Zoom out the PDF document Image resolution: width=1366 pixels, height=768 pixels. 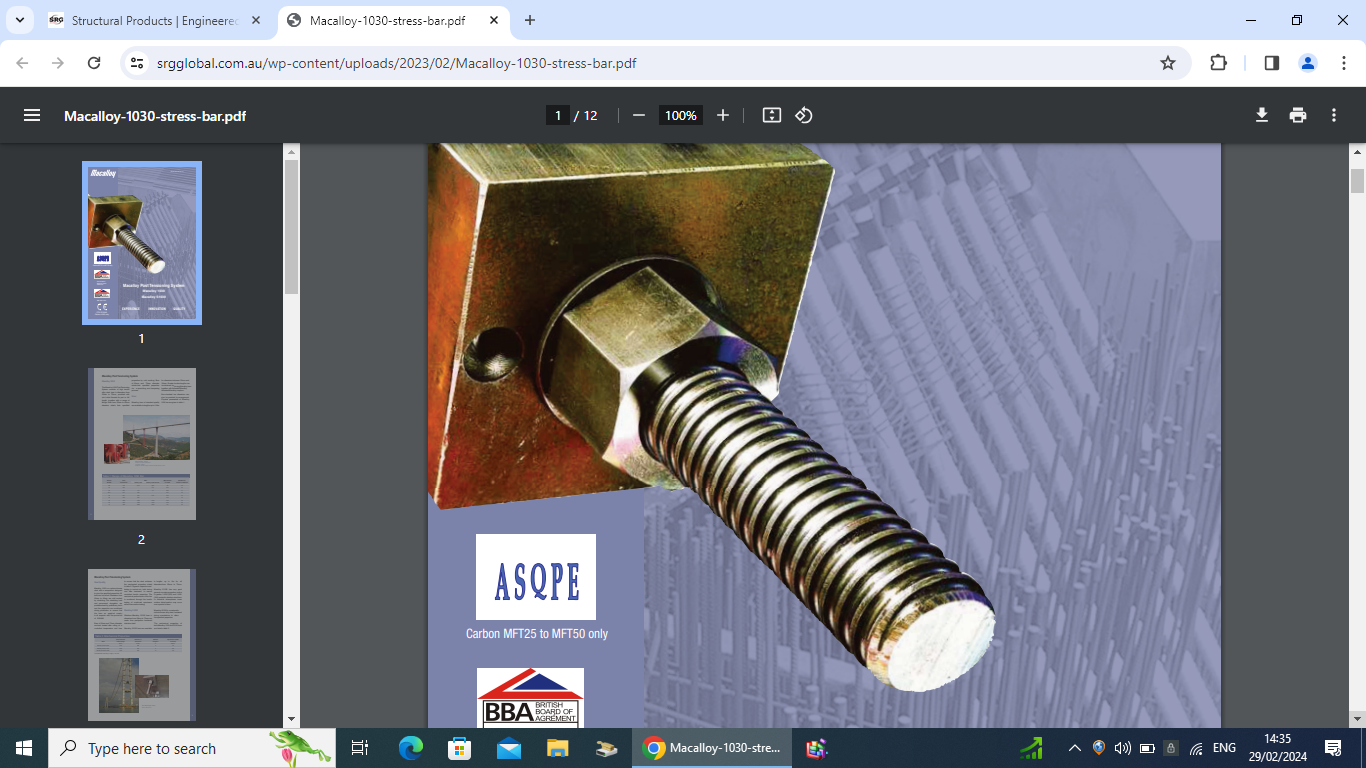click(x=639, y=115)
